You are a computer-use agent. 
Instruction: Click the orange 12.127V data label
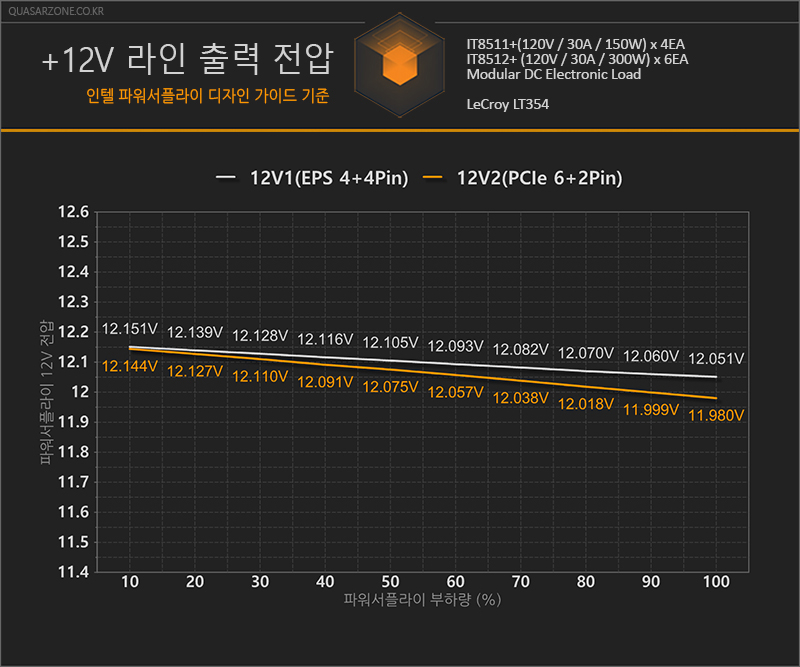pos(195,372)
